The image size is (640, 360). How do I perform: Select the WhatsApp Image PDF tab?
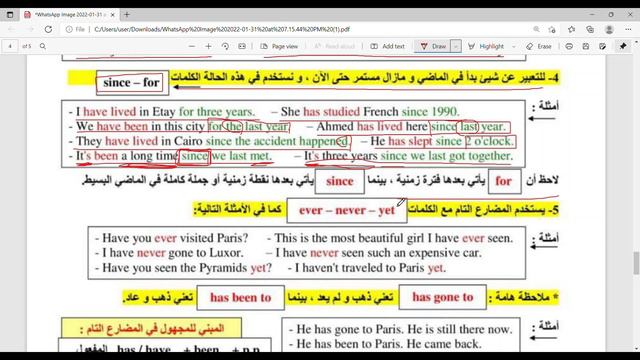(70, 15)
